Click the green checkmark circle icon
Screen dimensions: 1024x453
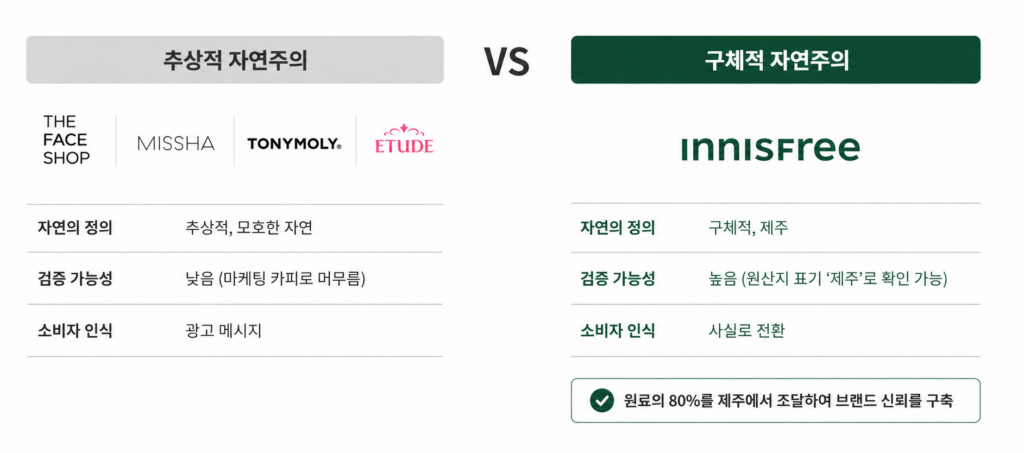[599, 401]
